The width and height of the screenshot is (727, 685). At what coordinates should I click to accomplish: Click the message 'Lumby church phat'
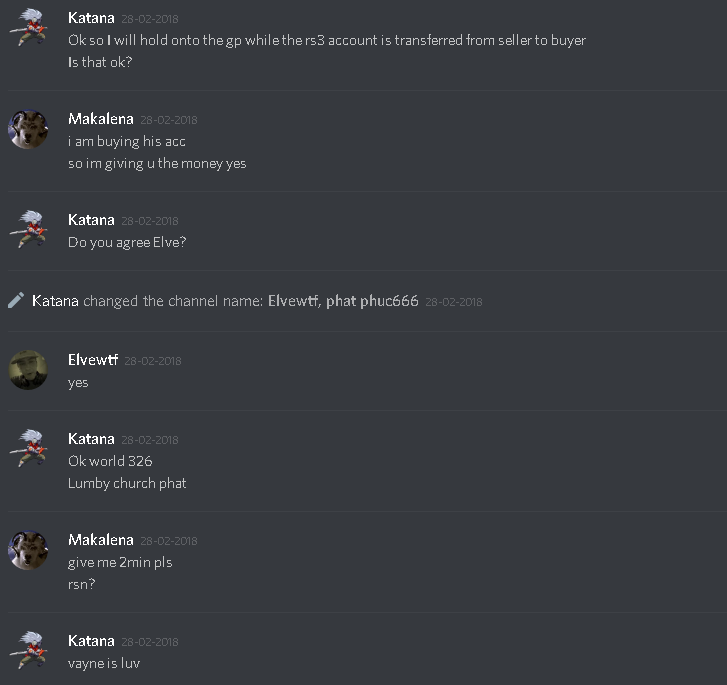pos(127,483)
